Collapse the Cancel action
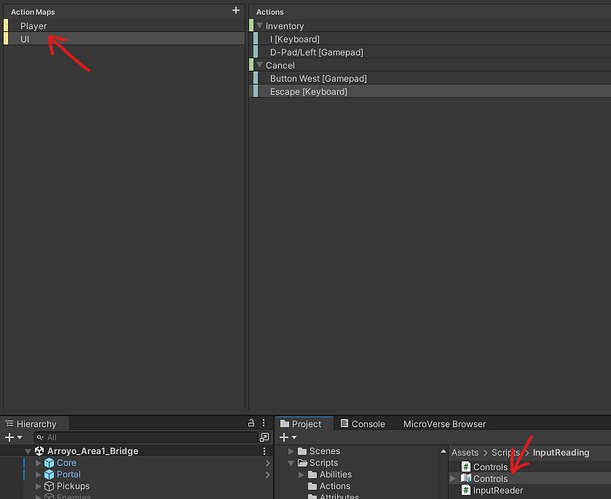The width and height of the screenshot is (611, 499). pyautogui.click(x=260, y=65)
